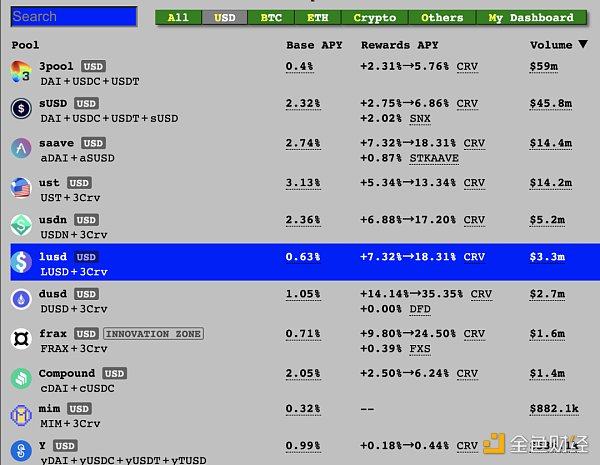The width and height of the screenshot is (600, 465).
Task: Click sUSD volume $45.8m
Action: pyautogui.click(x=551, y=104)
